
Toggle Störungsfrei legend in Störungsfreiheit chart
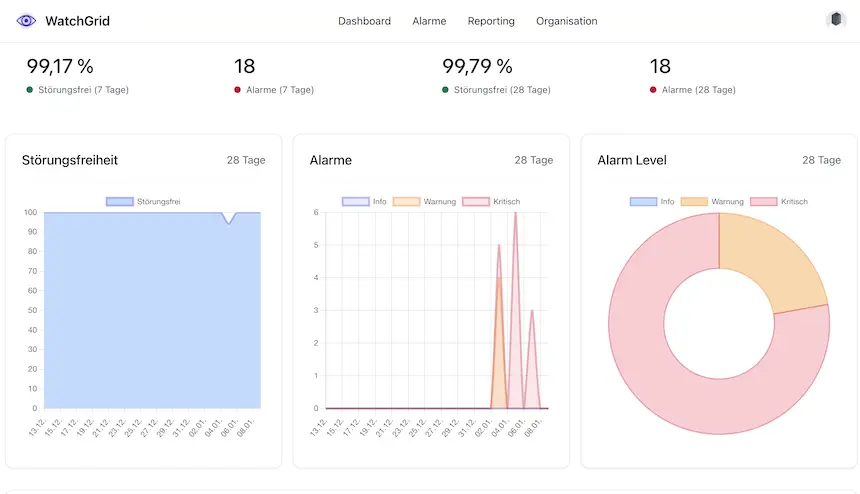143,202
